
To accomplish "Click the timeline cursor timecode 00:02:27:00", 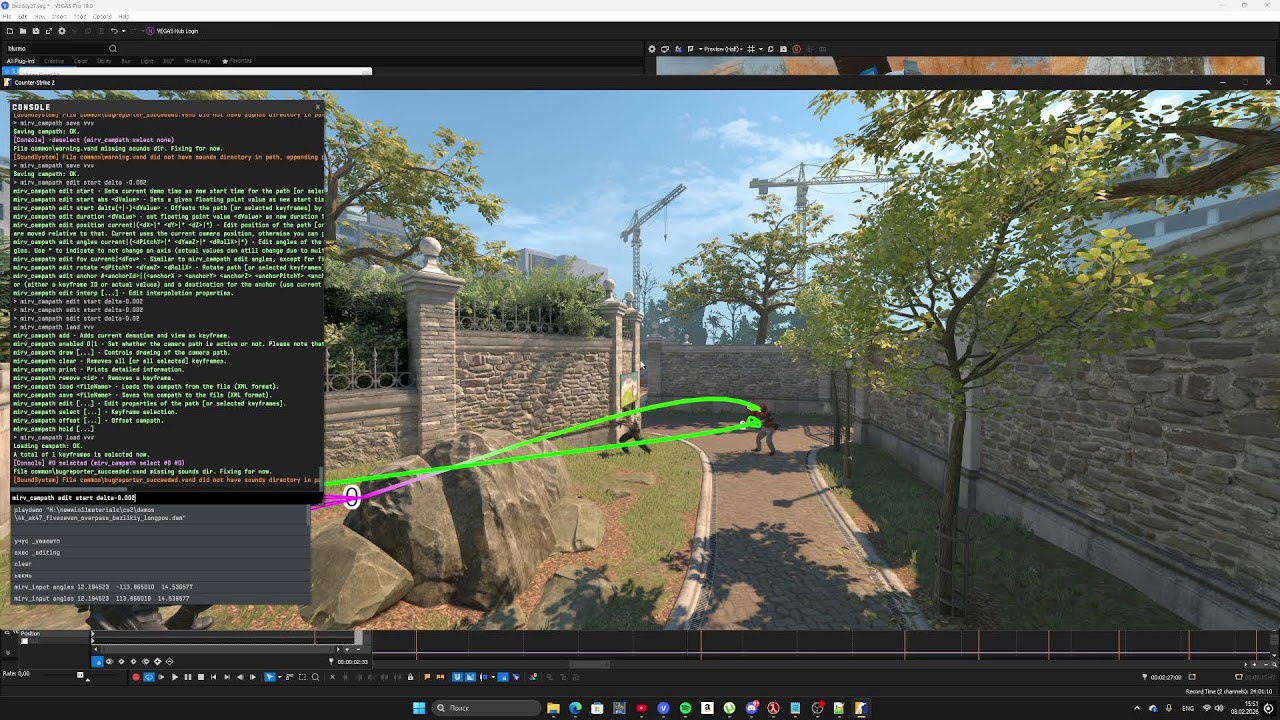I will click(x=1166, y=677).
